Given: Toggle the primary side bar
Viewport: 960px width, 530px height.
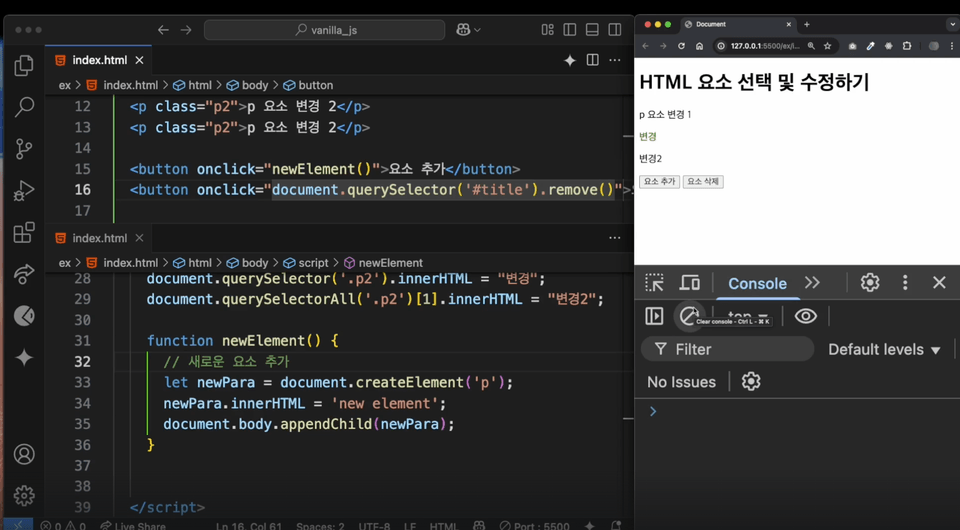Looking at the screenshot, I should 569,29.
